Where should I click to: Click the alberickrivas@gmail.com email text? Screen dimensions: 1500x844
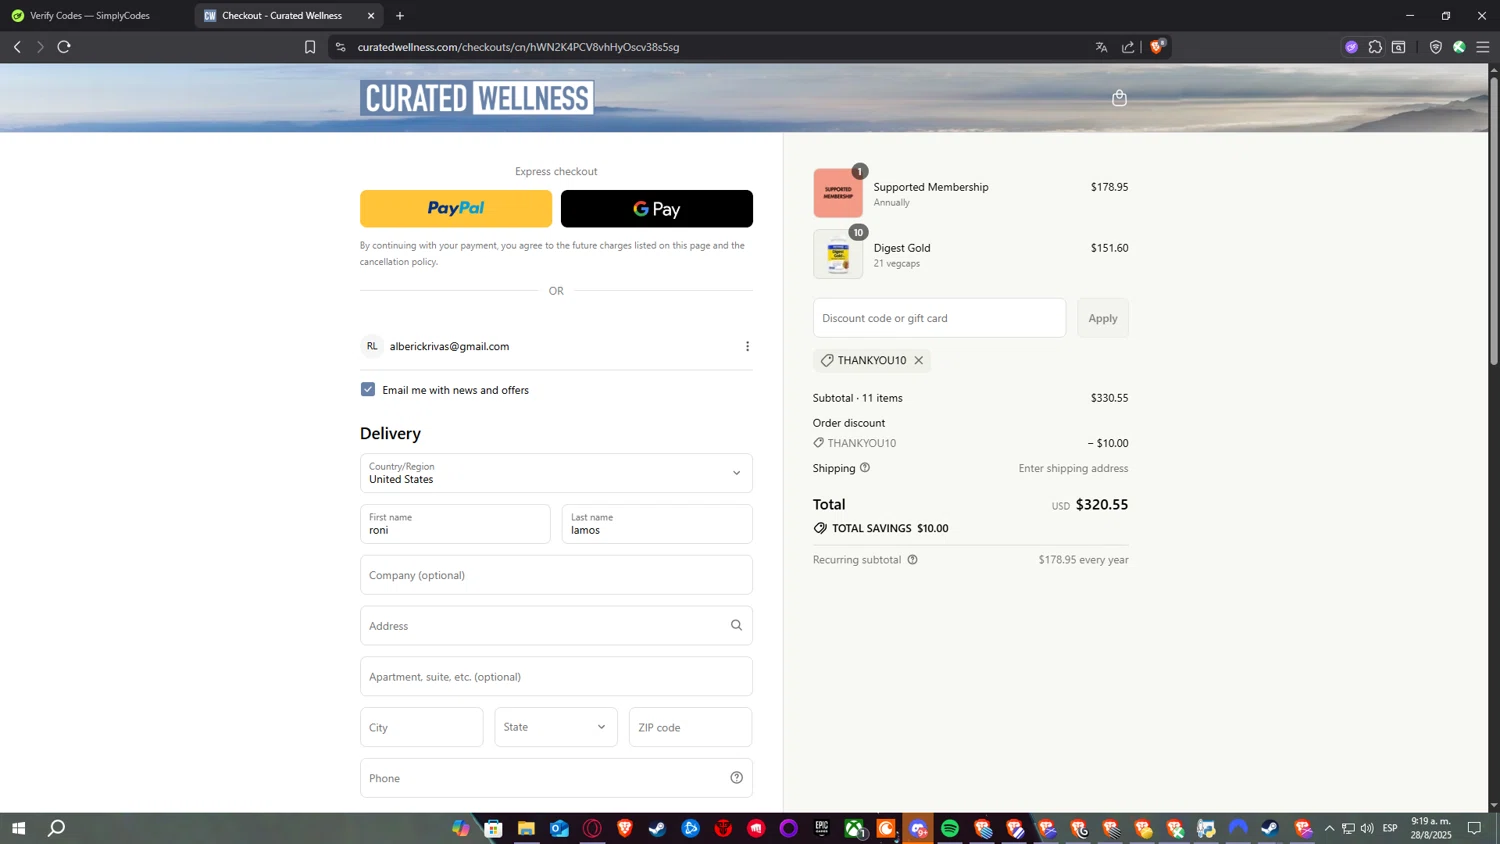coord(449,346)
